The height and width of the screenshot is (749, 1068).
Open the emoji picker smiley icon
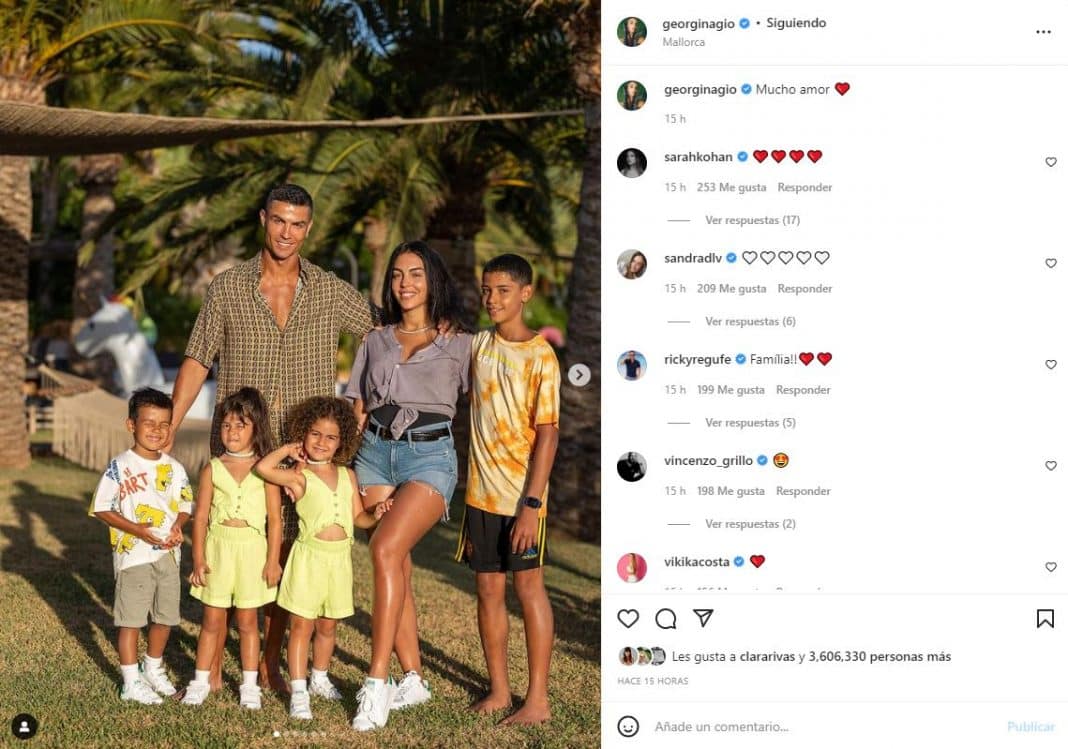[x=628, y=727]
